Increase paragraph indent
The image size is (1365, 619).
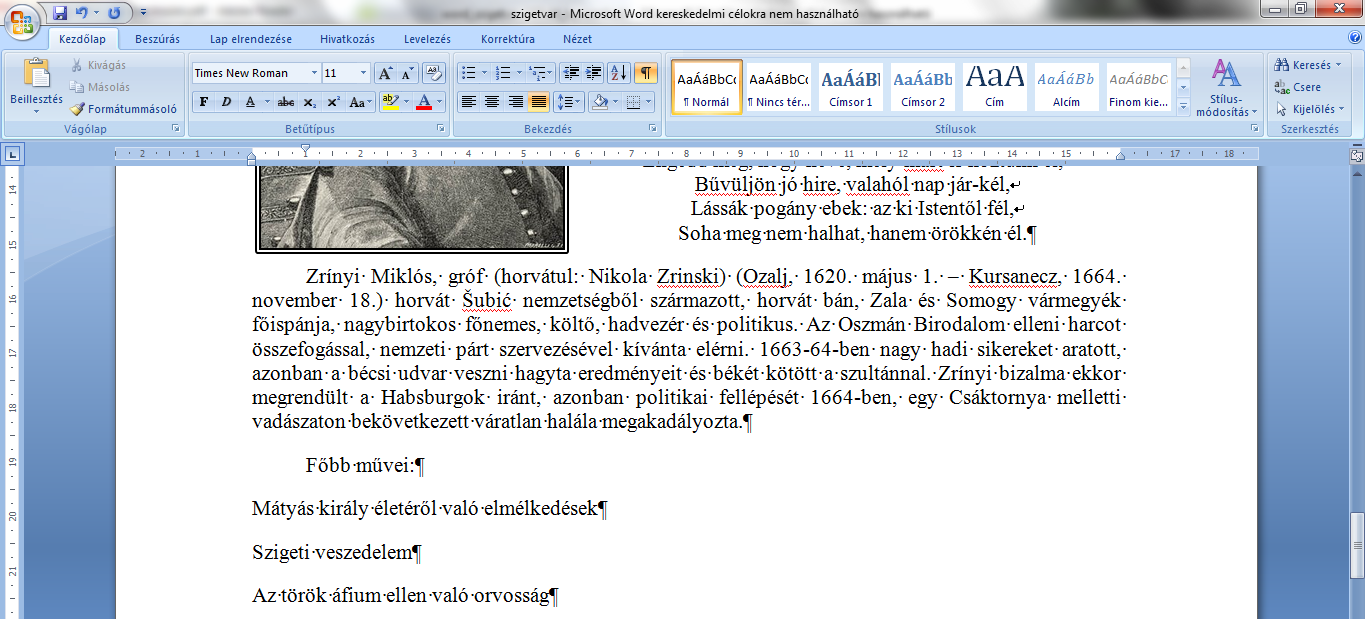click(594, 73)
